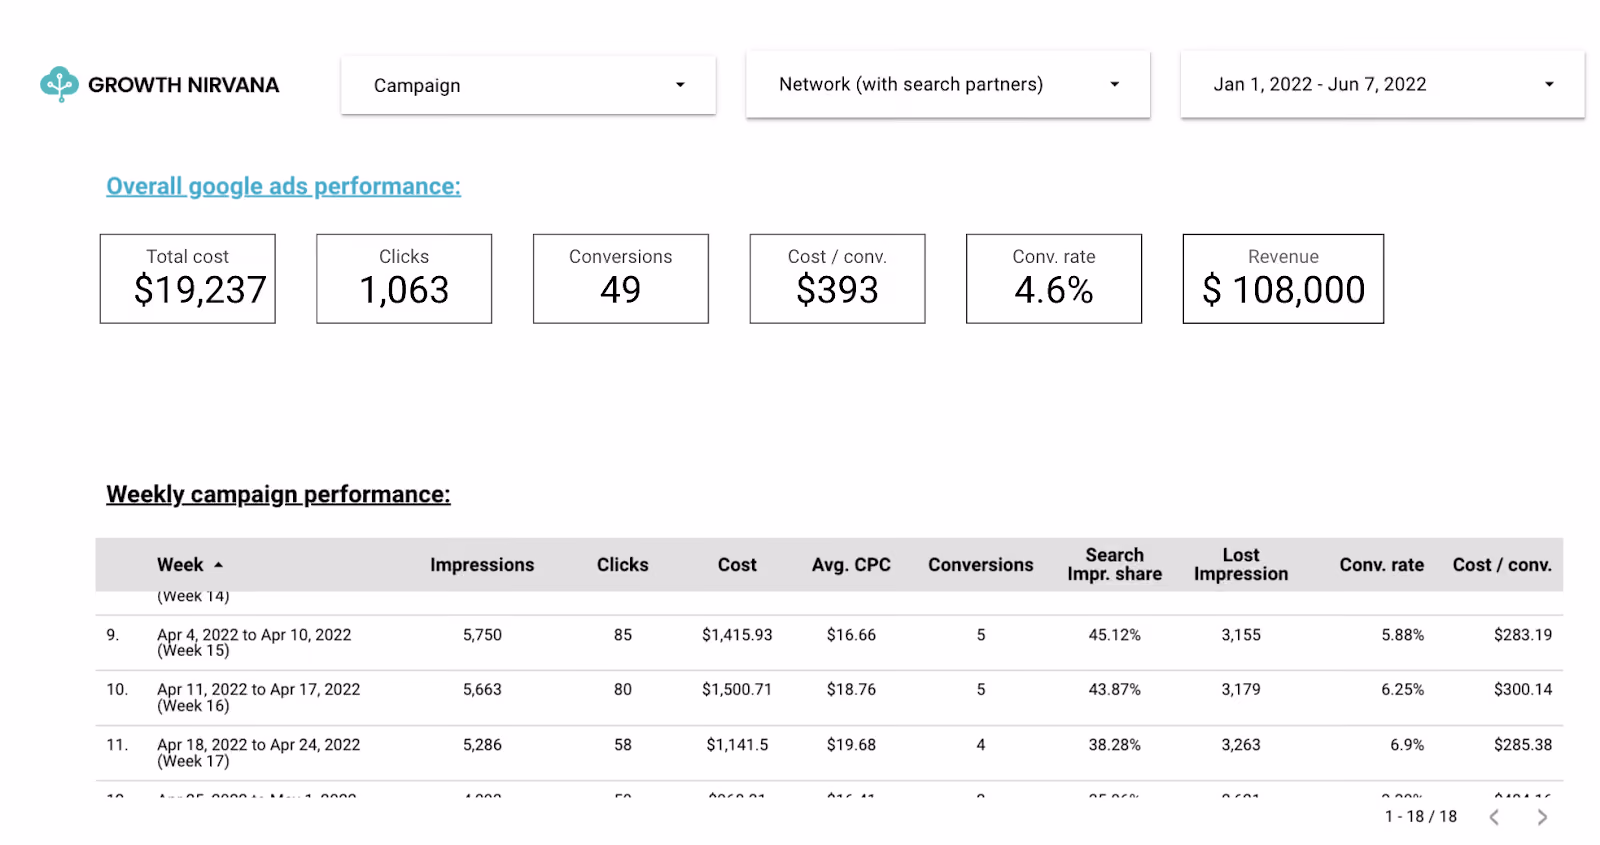Sort table by Impressions column header
The image size is (1600, 845).
coord(482,565)
